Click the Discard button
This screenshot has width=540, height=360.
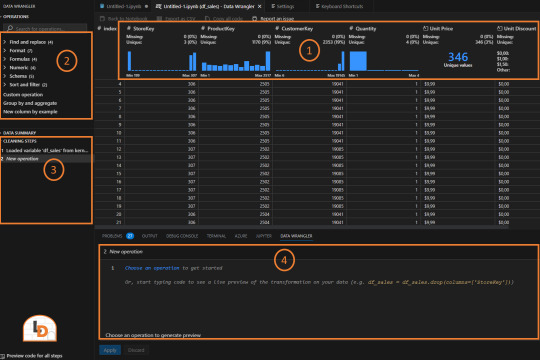point(136,350)
